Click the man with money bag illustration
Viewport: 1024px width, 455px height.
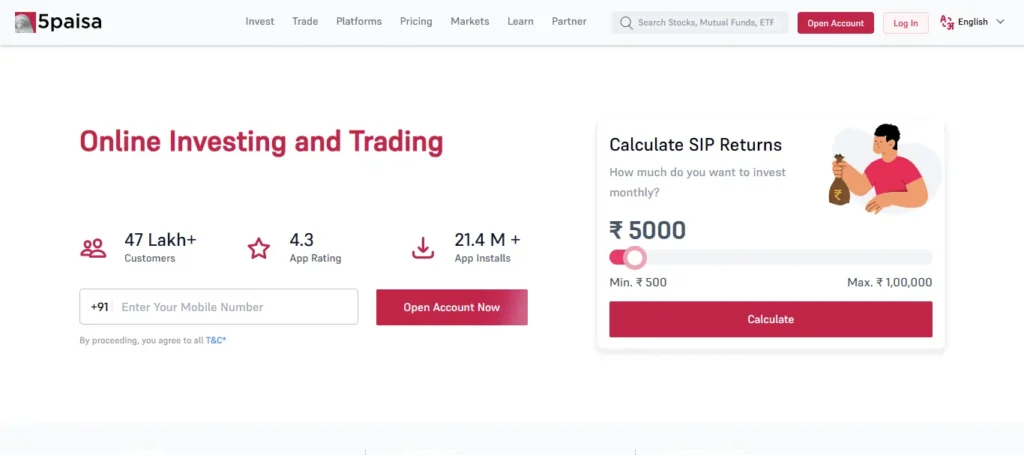pos(885,169)
